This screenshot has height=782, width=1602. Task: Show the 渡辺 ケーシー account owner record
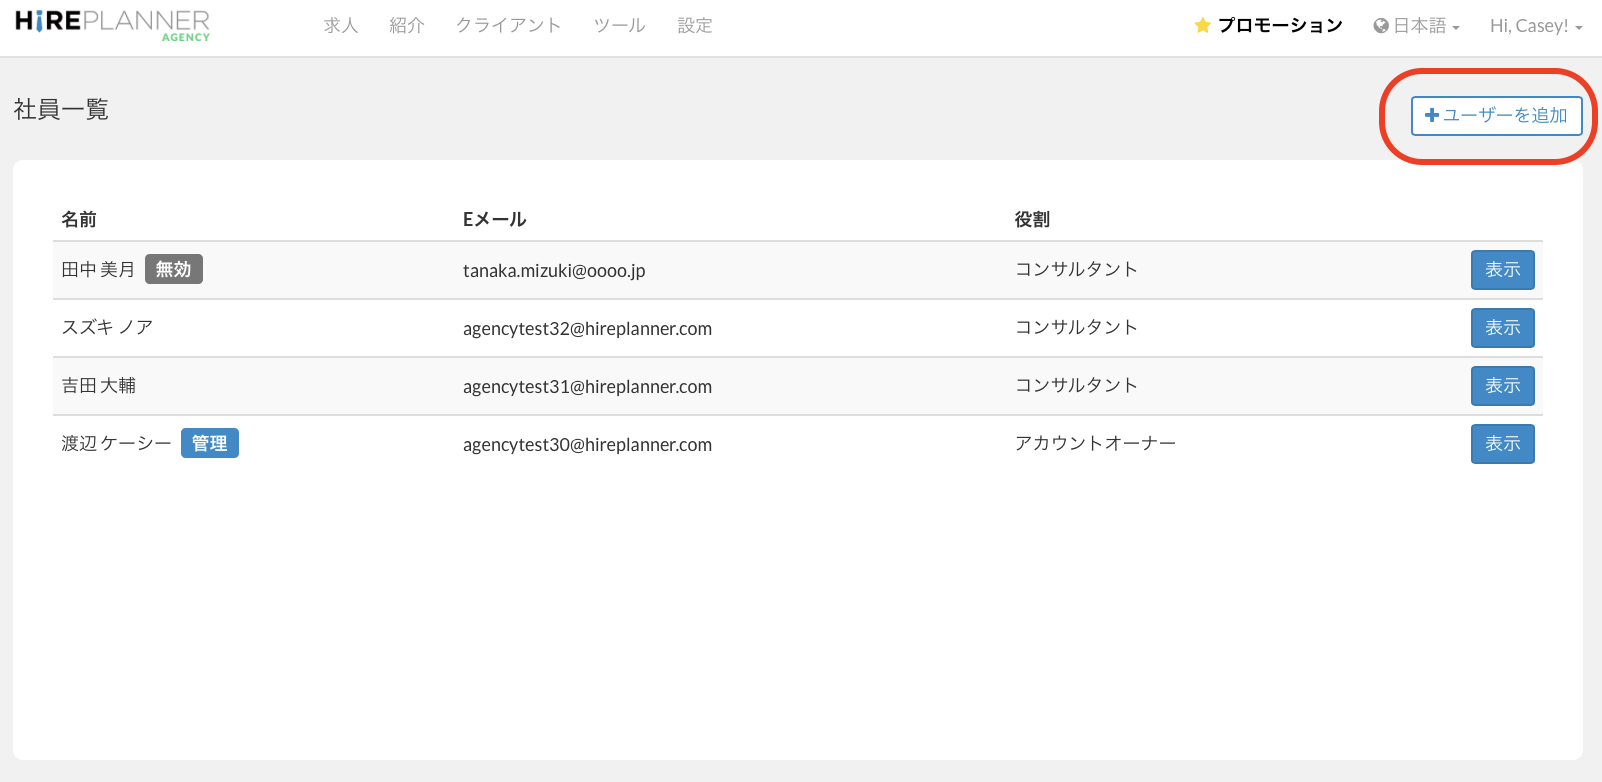pos(1502,444)
